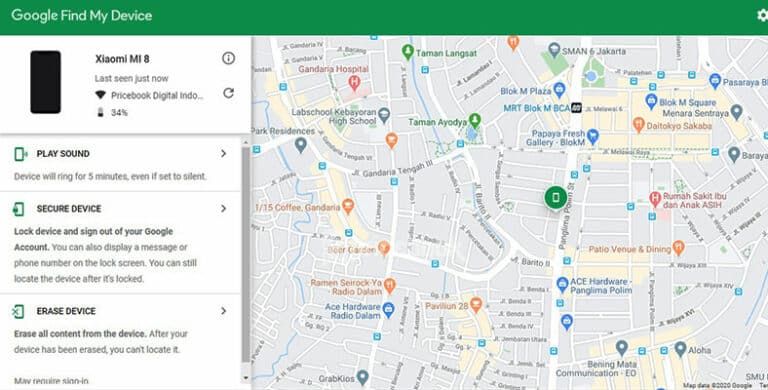The image size is (768, 390).
Task: Click ACE Hardware Panglima Polim pin
Action: point(562,283)
